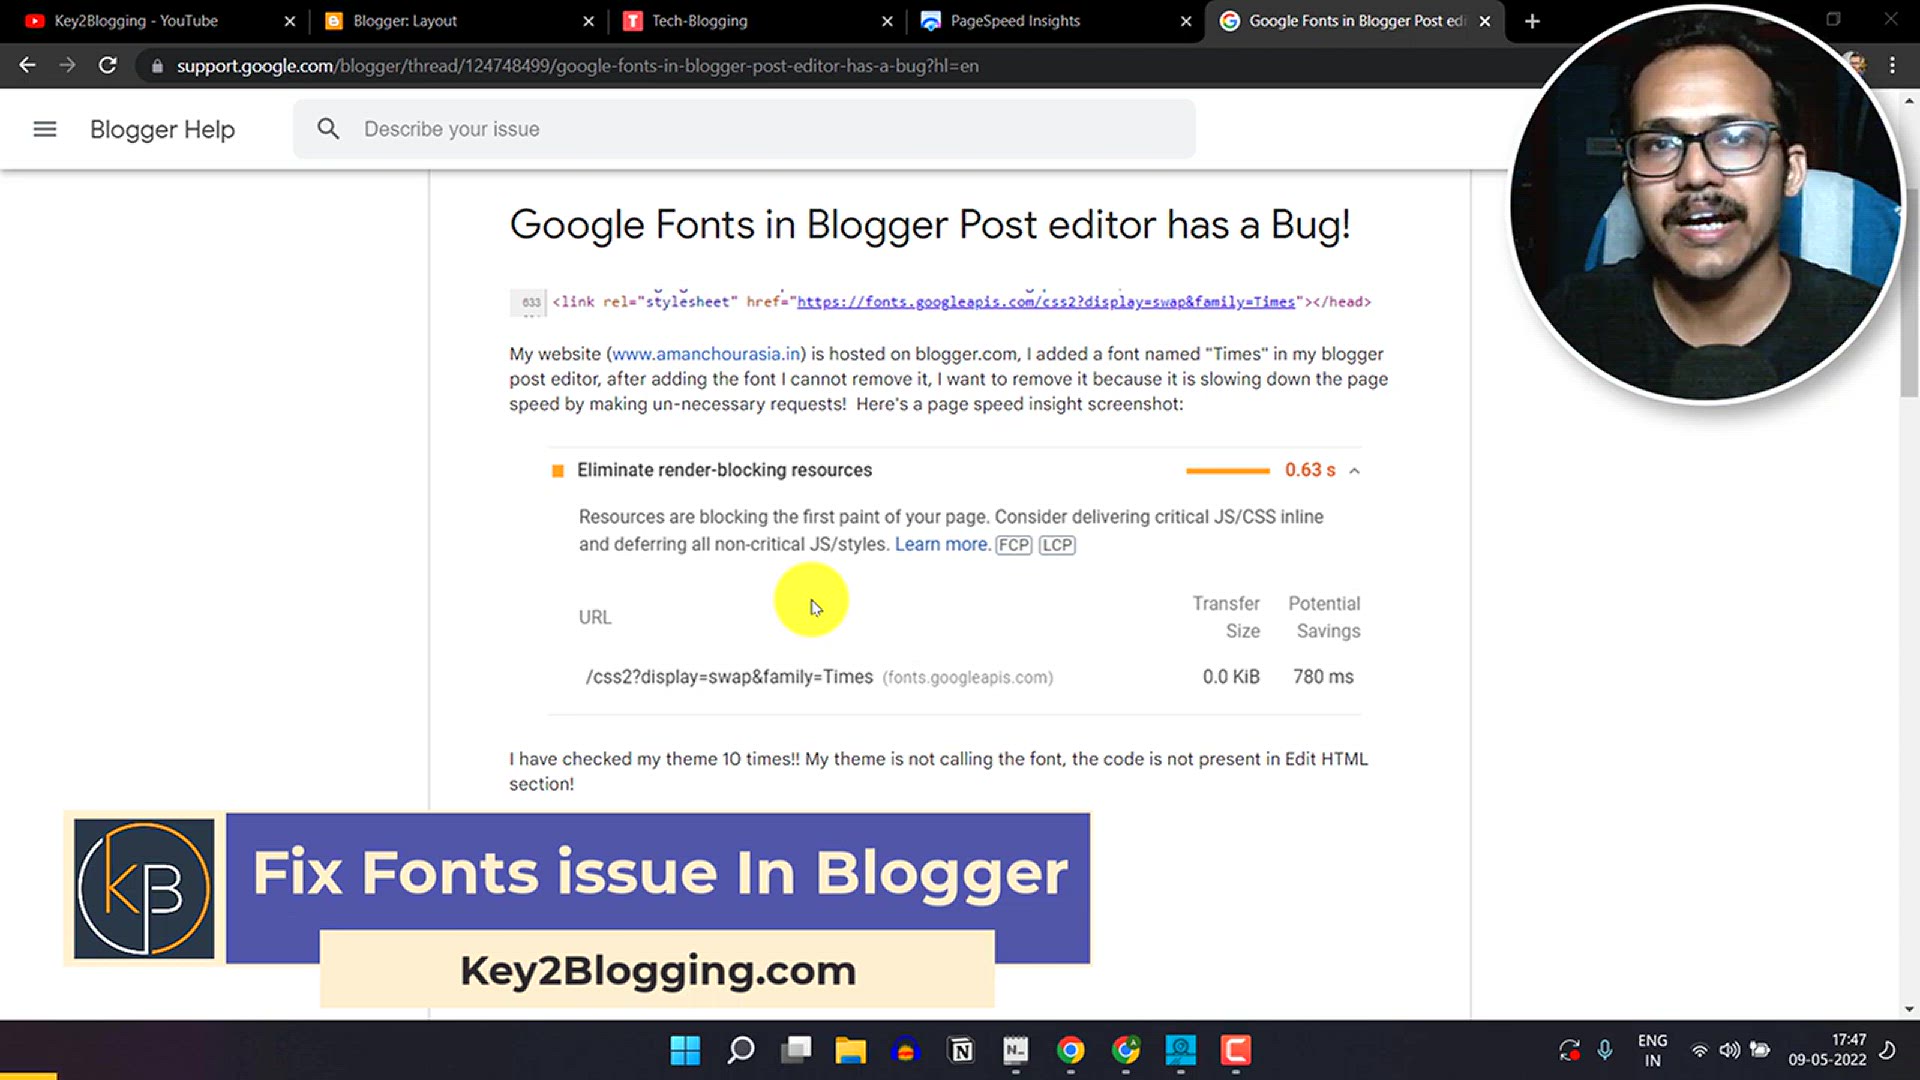1920x1080 pixels.
Task: Click the sync status icon in tray
Action: coord(1569,1050)
